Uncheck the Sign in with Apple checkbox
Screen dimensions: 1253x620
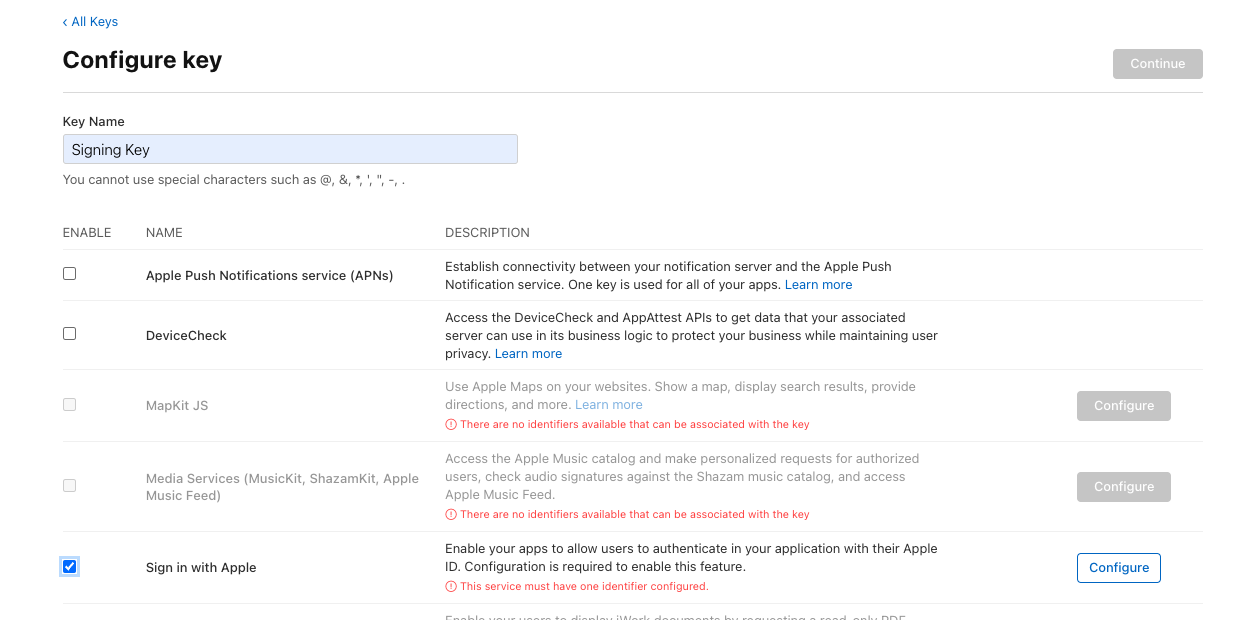coord(69,566)
